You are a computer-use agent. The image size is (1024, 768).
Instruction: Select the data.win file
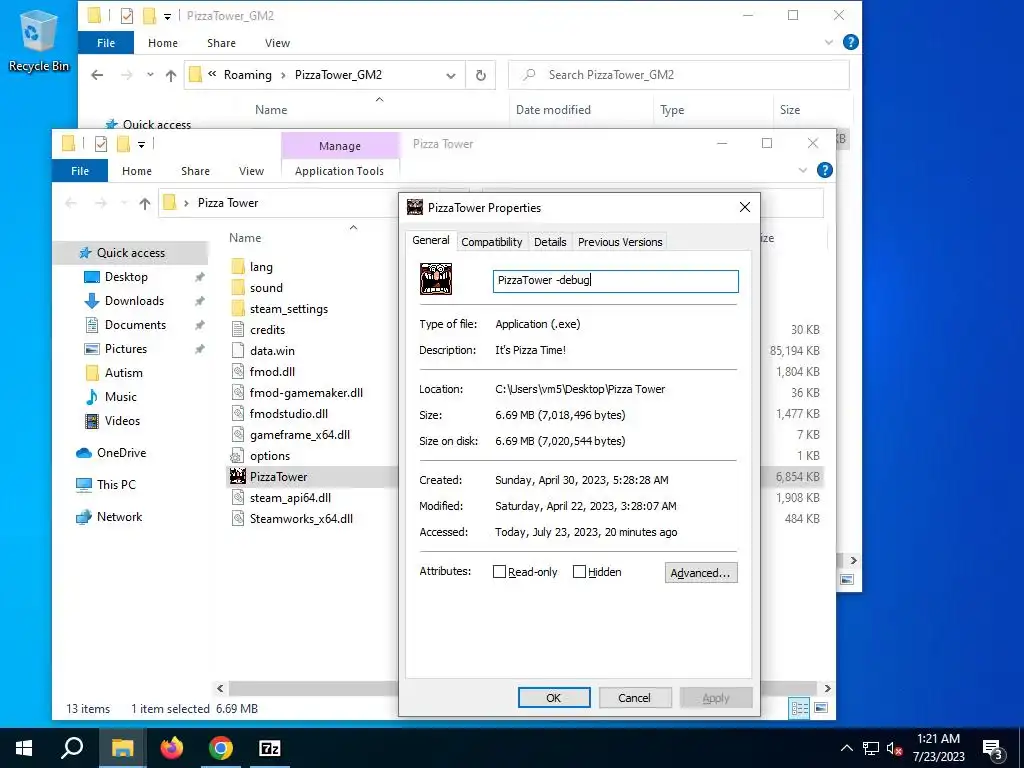[x=272, y=351]
